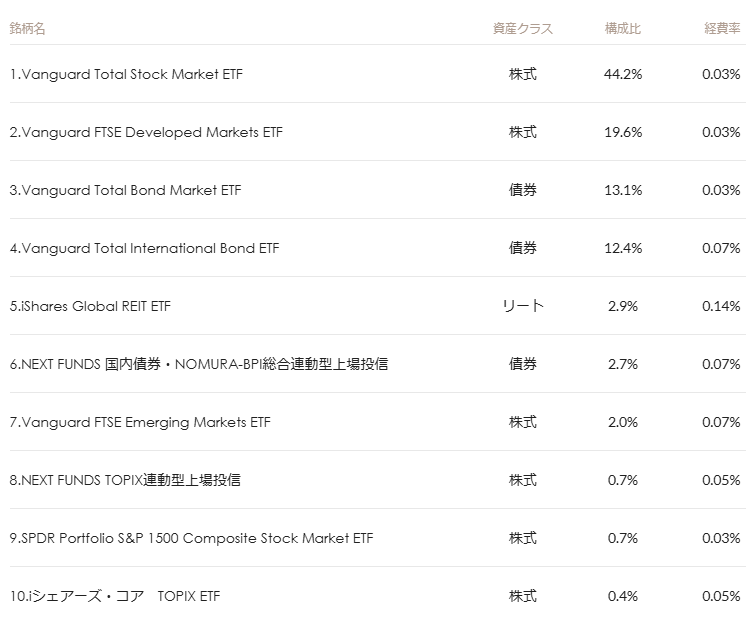Click the 経費率 column header
748x622 pixels.
(721, 29)
